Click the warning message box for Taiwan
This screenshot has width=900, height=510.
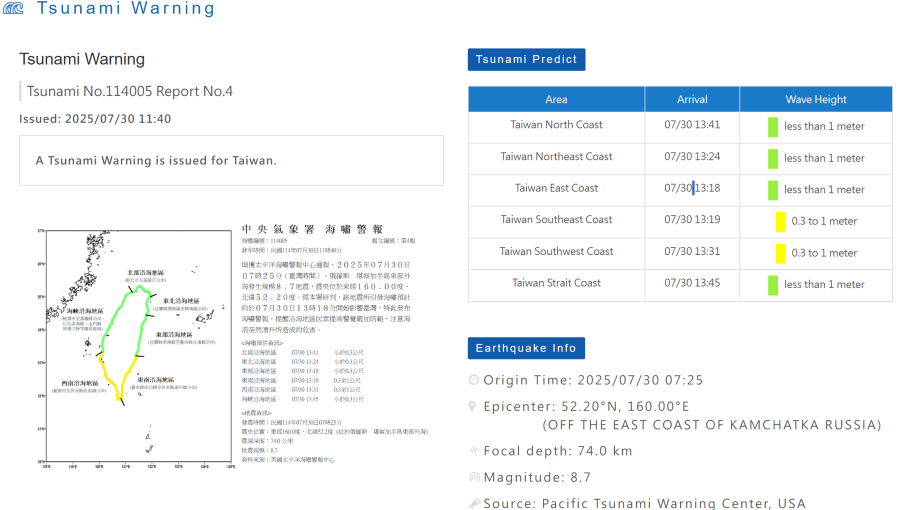[231, 161]
